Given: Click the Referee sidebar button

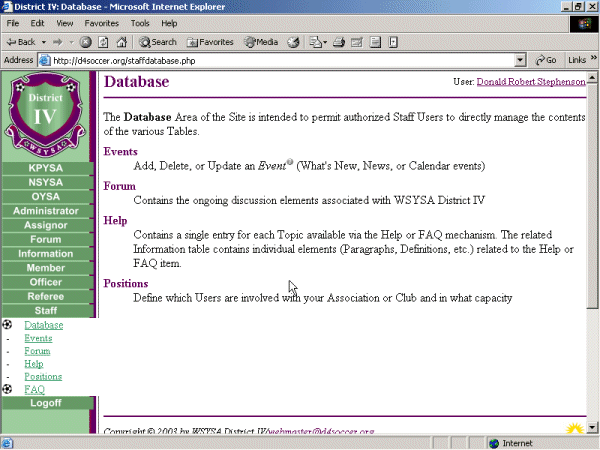Looking at the screenshot, I should pos(46,296).
